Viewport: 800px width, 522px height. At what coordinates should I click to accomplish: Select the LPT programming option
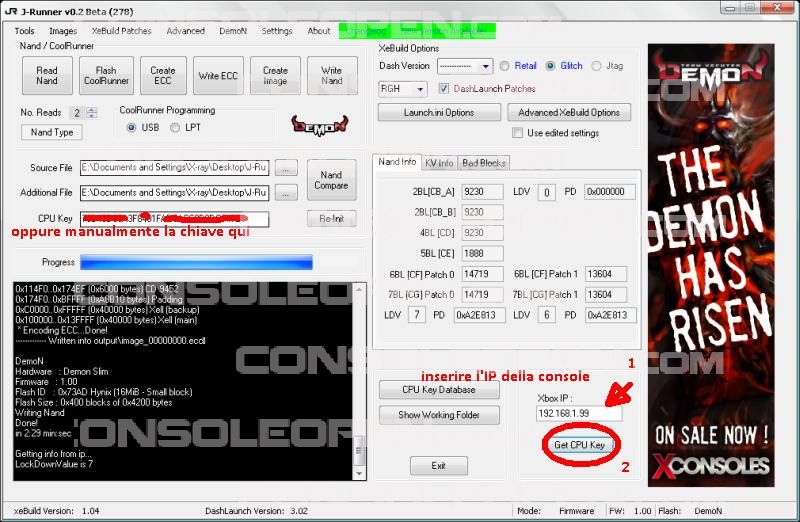[x=176, y=128]
